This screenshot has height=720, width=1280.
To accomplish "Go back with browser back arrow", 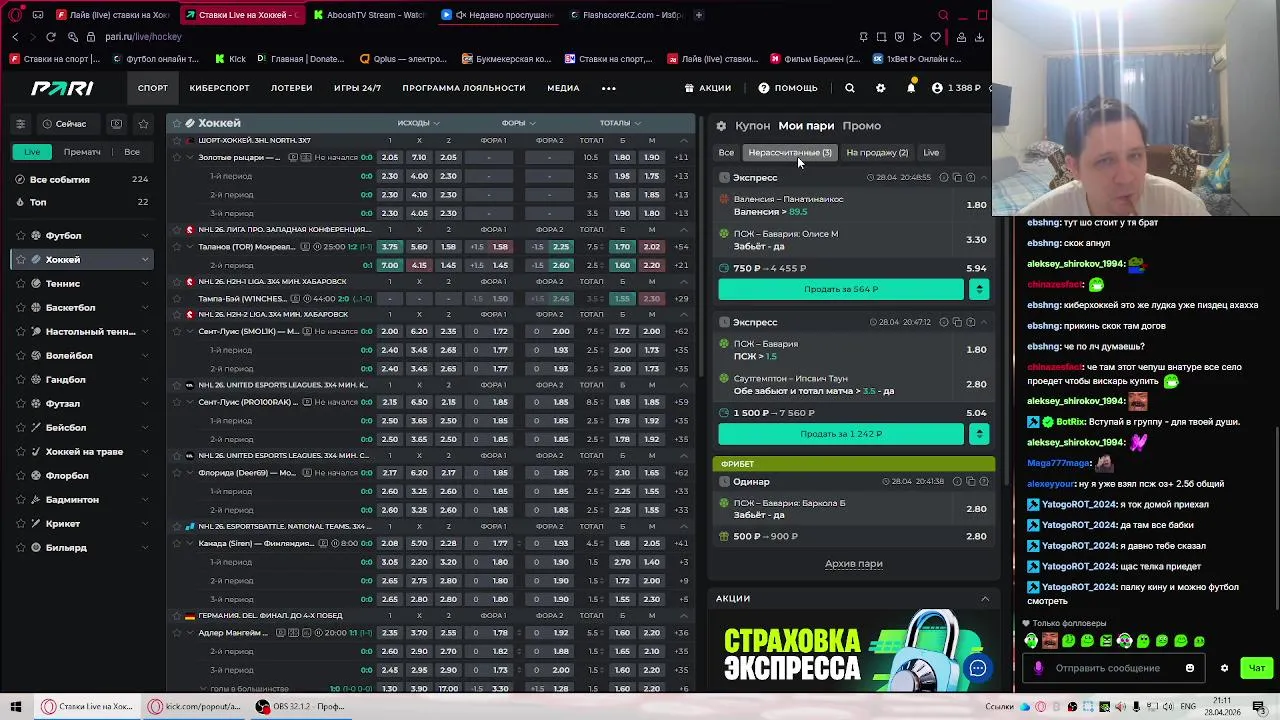I will (15, 37).
